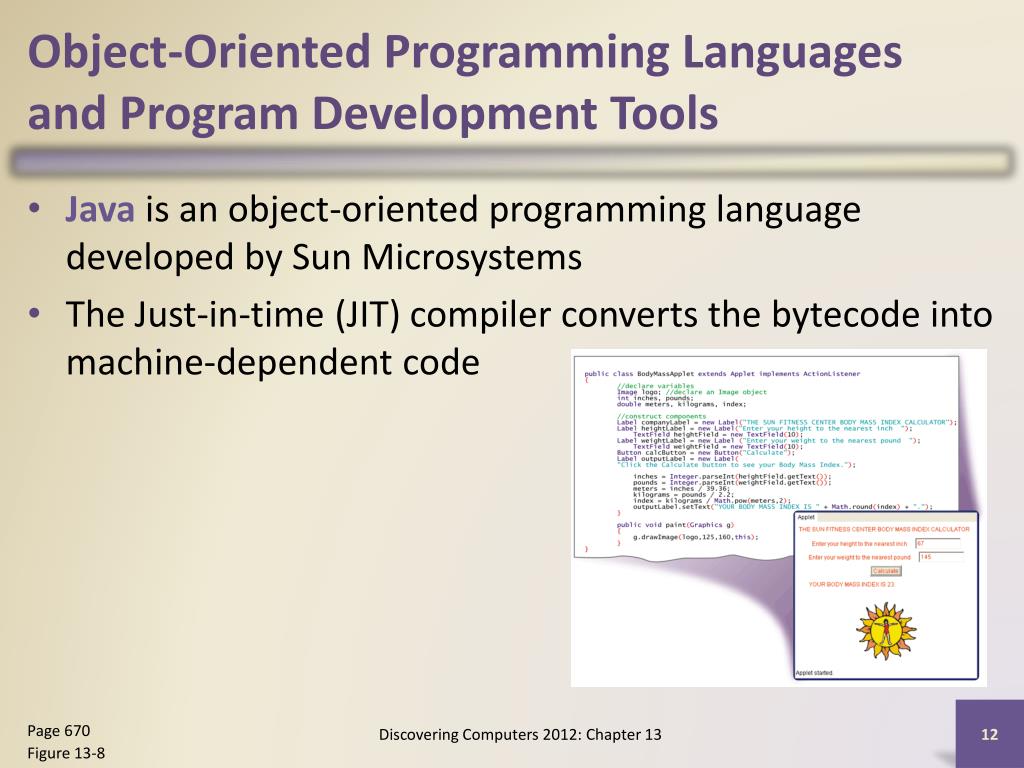Click 'YOUR BODY MASS INDEX IS 23' result
1024x768 pixels.
pyautogui.click(x=851, y=584)
